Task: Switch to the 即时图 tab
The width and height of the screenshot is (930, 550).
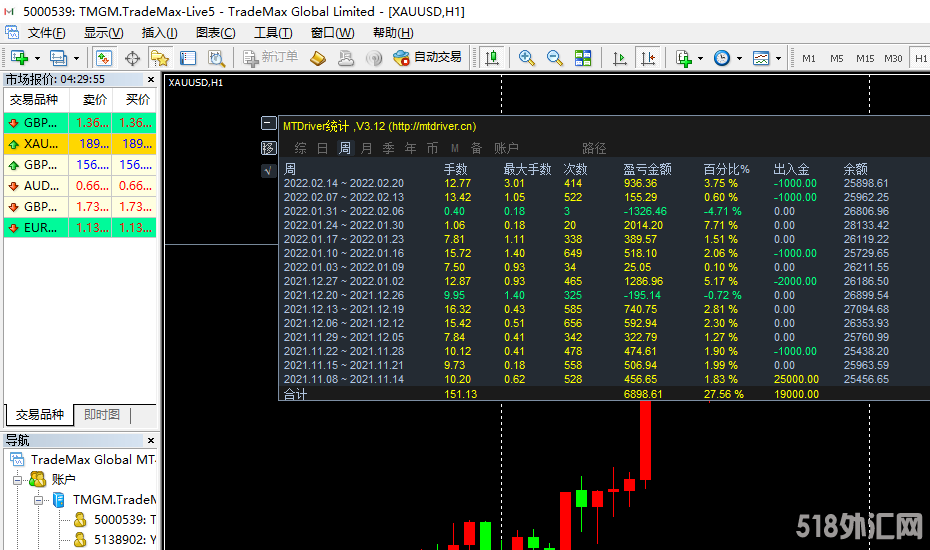Action: (101, 415)
